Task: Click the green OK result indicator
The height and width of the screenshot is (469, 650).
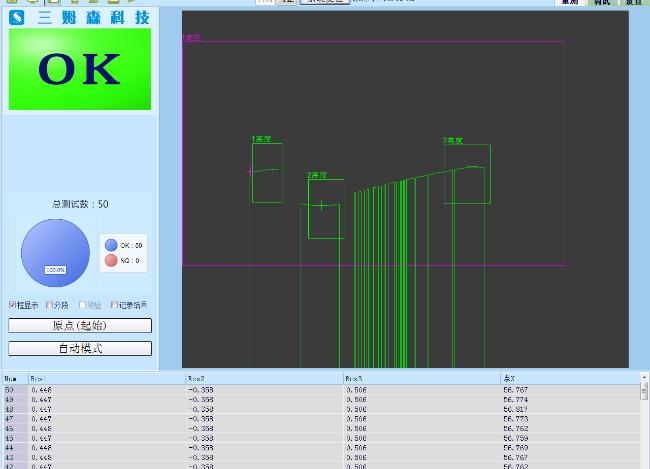Action: tap(80, 69)
